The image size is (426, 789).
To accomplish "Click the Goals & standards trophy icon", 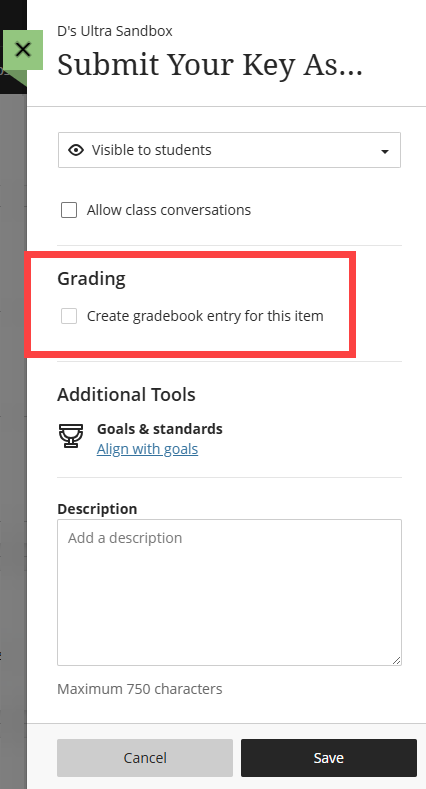I will (71, 436).
